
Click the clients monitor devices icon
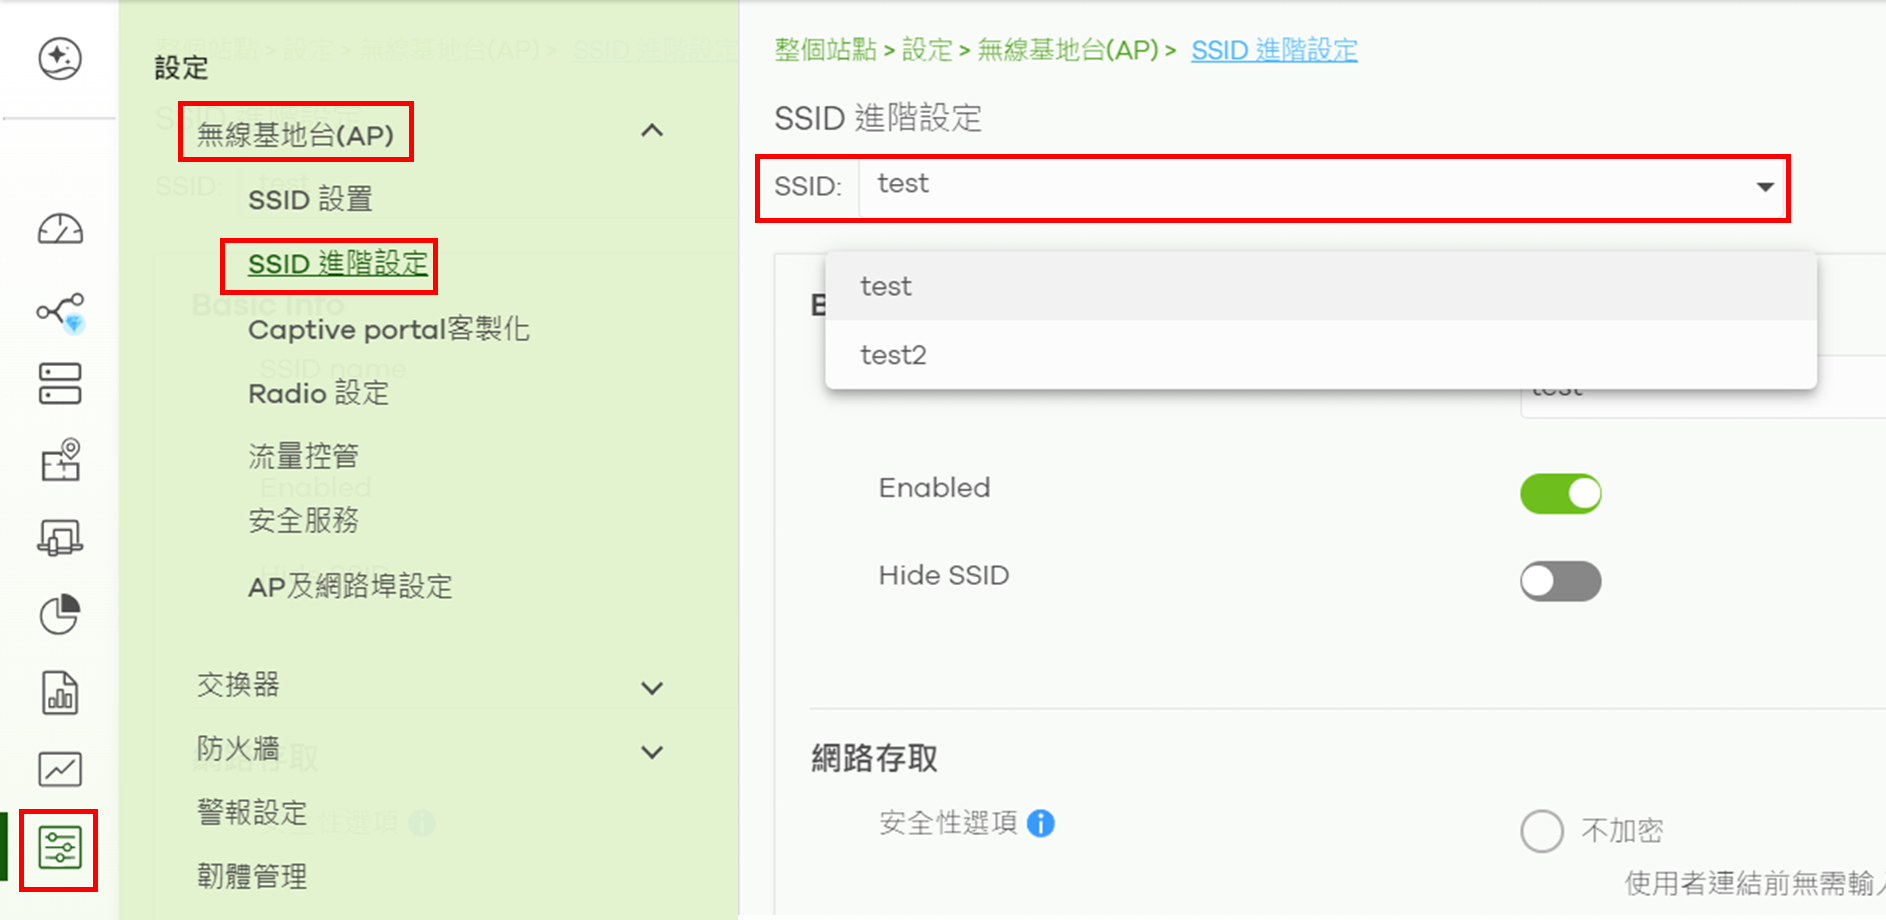[x=60, y=537]
